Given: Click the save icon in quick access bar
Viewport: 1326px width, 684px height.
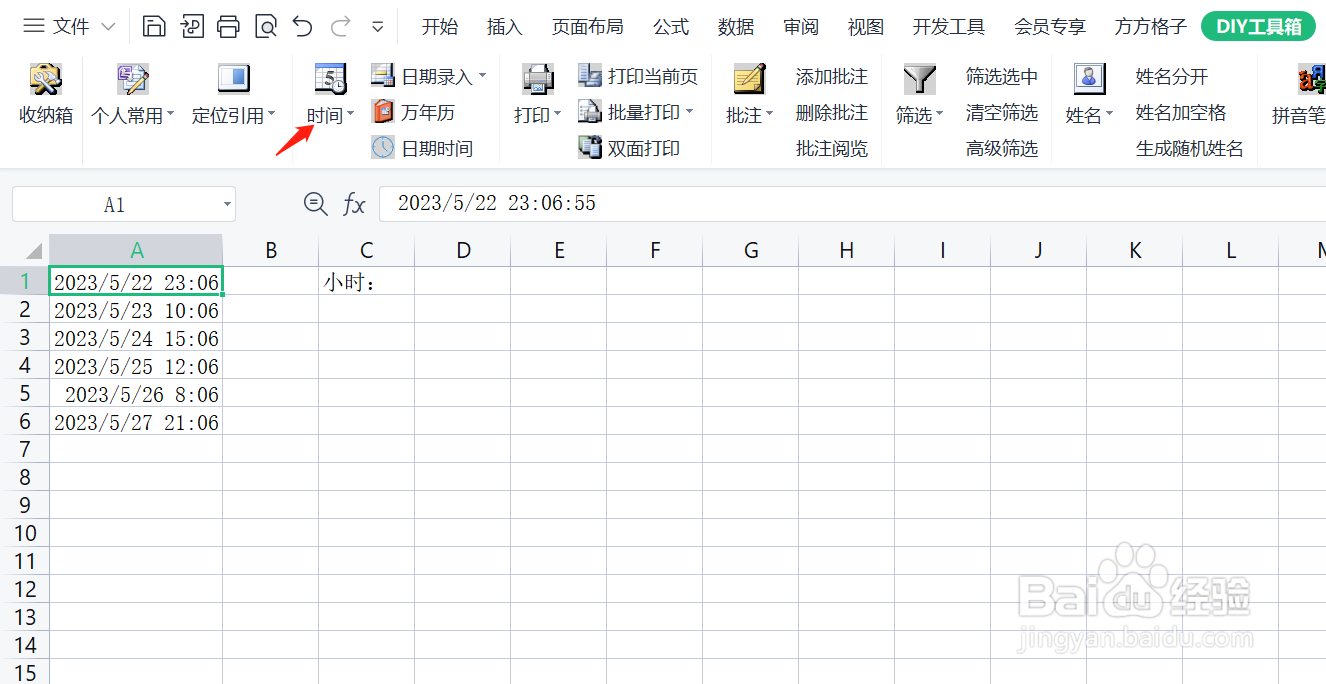Looking at the screenshot, I should pyautogui.click(x=154, y=26).
